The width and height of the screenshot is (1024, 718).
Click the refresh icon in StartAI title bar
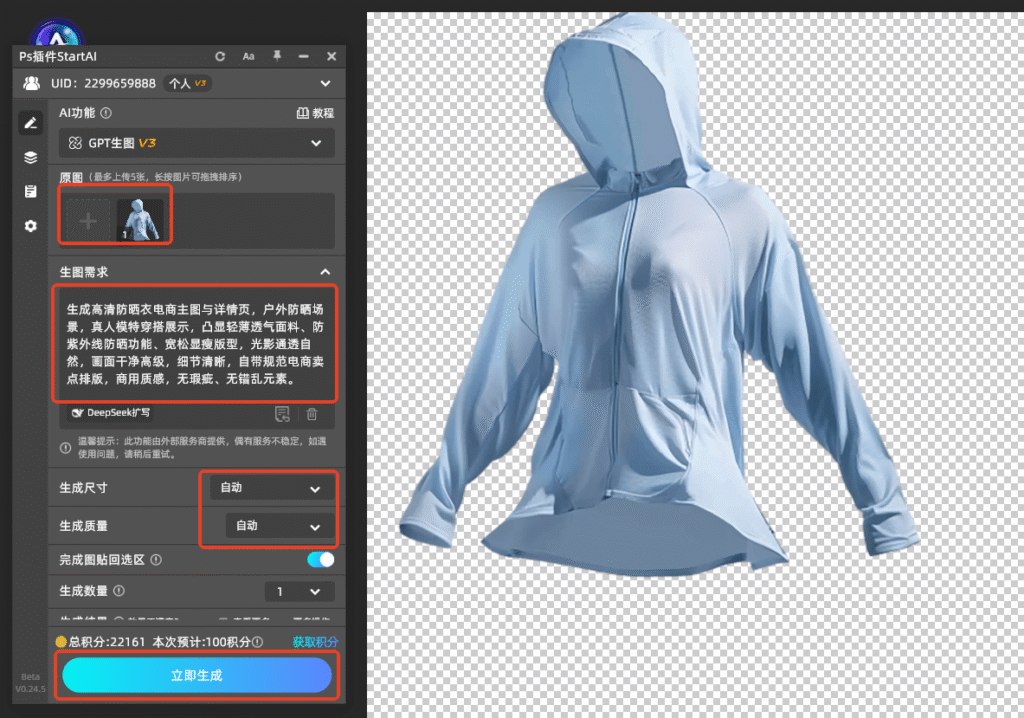point(220,57)
